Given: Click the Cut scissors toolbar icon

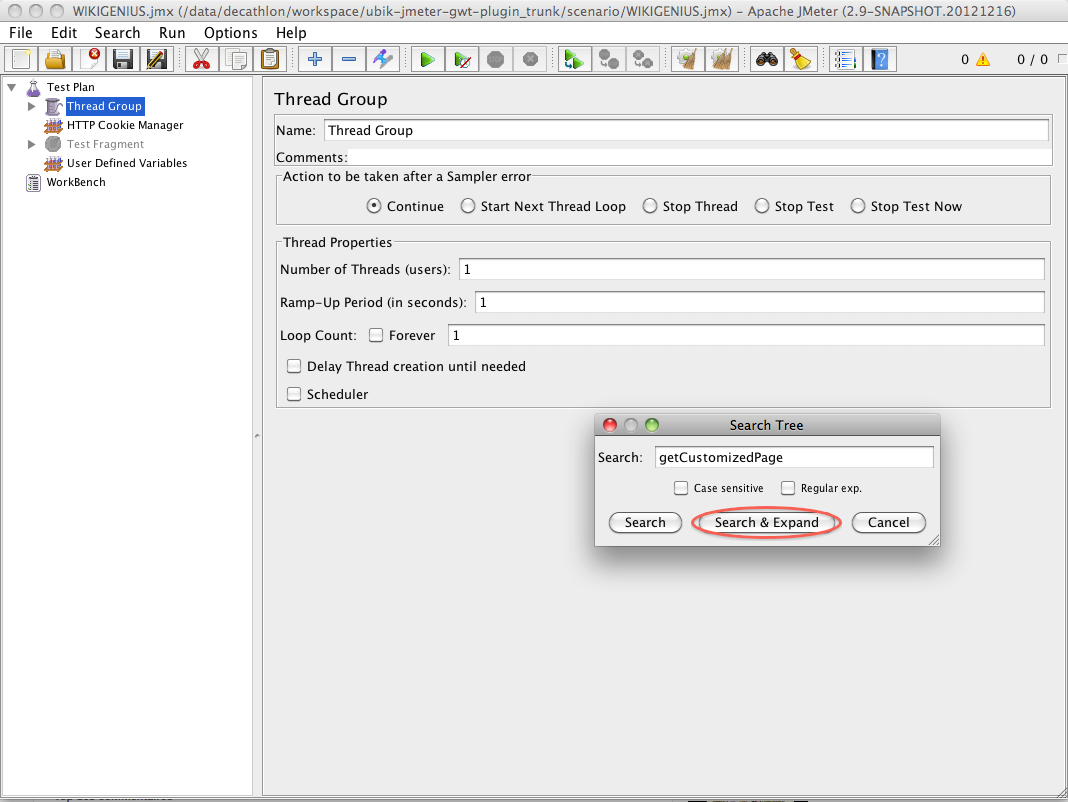Looking at the screenshot, I should (x=201, y=59).
